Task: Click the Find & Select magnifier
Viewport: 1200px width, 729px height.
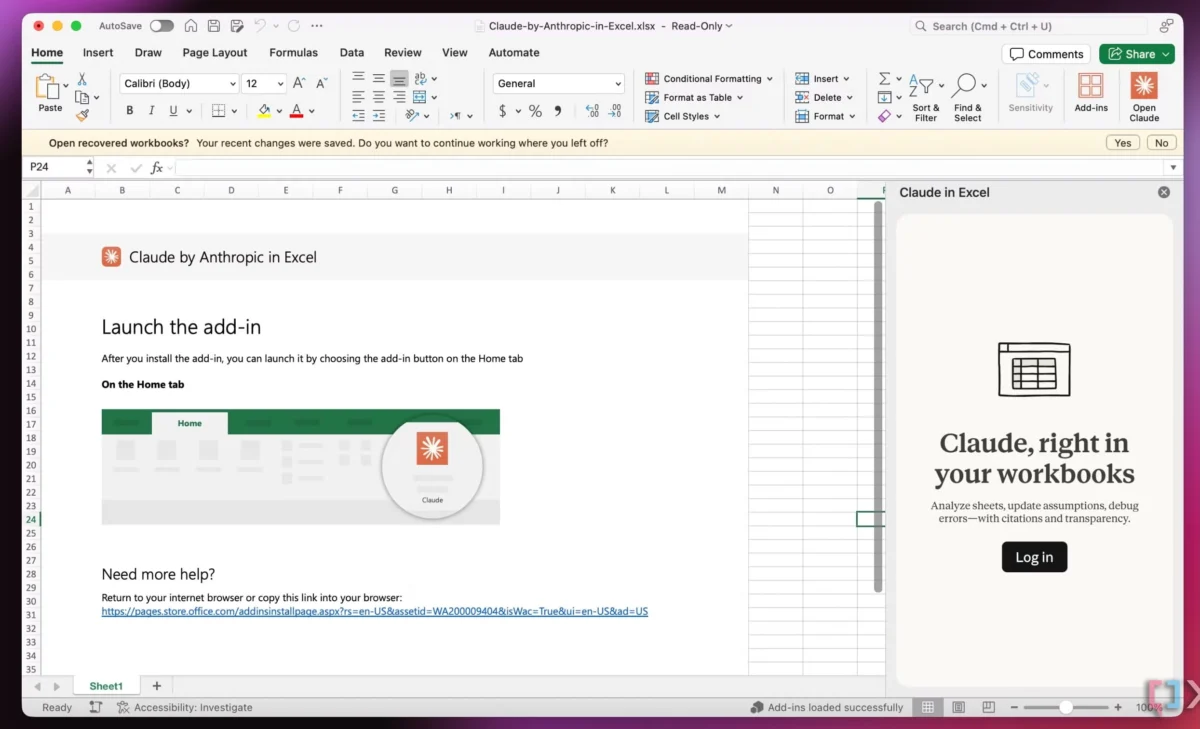Action: coord(964,86)
